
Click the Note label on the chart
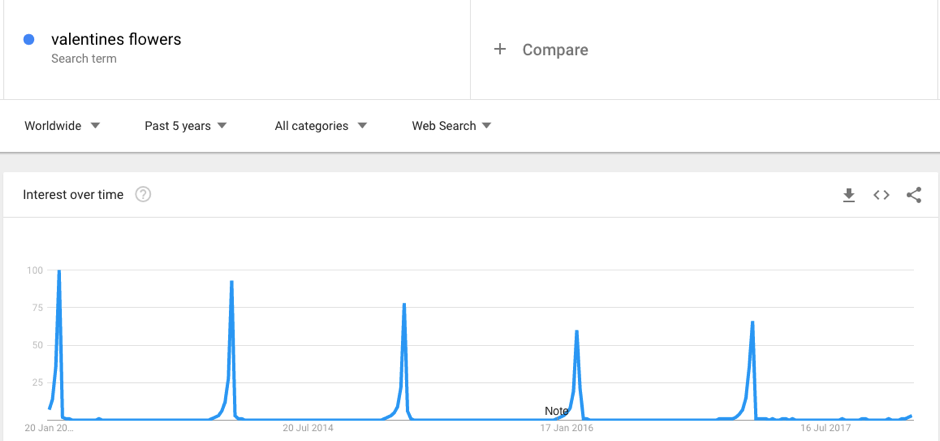pyautogui.click(x=556, y=411)
